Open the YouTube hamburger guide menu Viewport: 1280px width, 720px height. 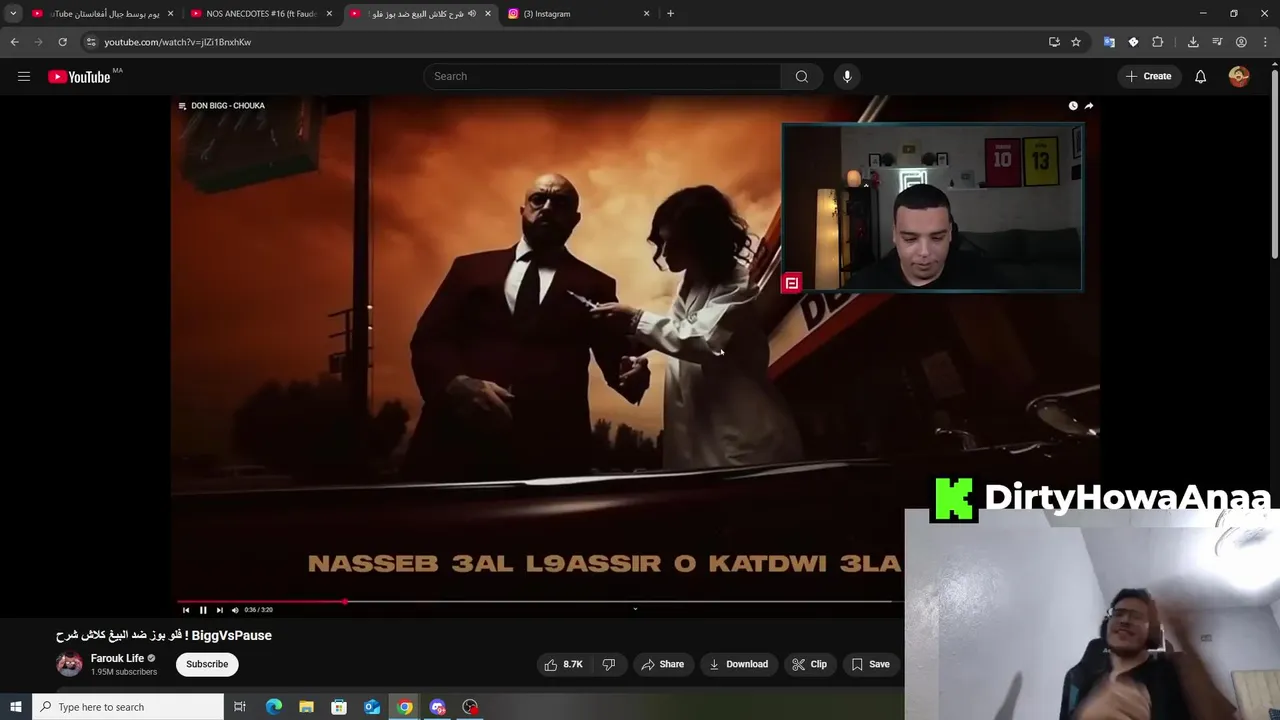[x=24, y=76]
